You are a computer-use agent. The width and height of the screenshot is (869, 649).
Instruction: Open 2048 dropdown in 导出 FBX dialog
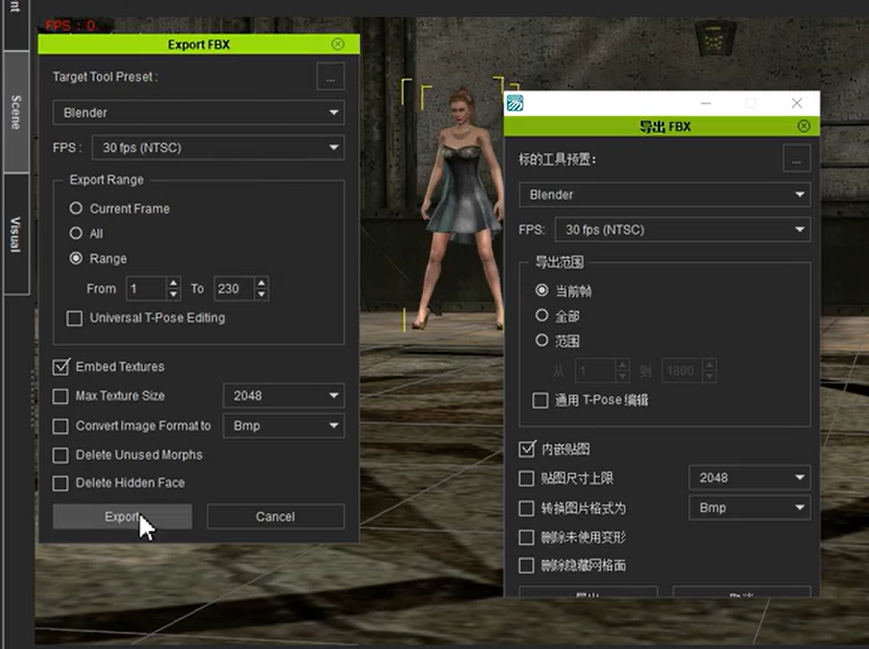749,478
